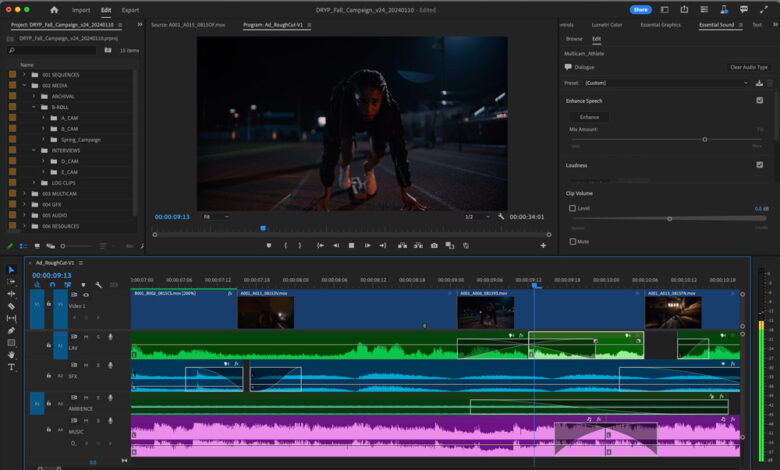Click the Home icon
The height and width of the screenshot is (470, 780).
click(x=54, y=10)
